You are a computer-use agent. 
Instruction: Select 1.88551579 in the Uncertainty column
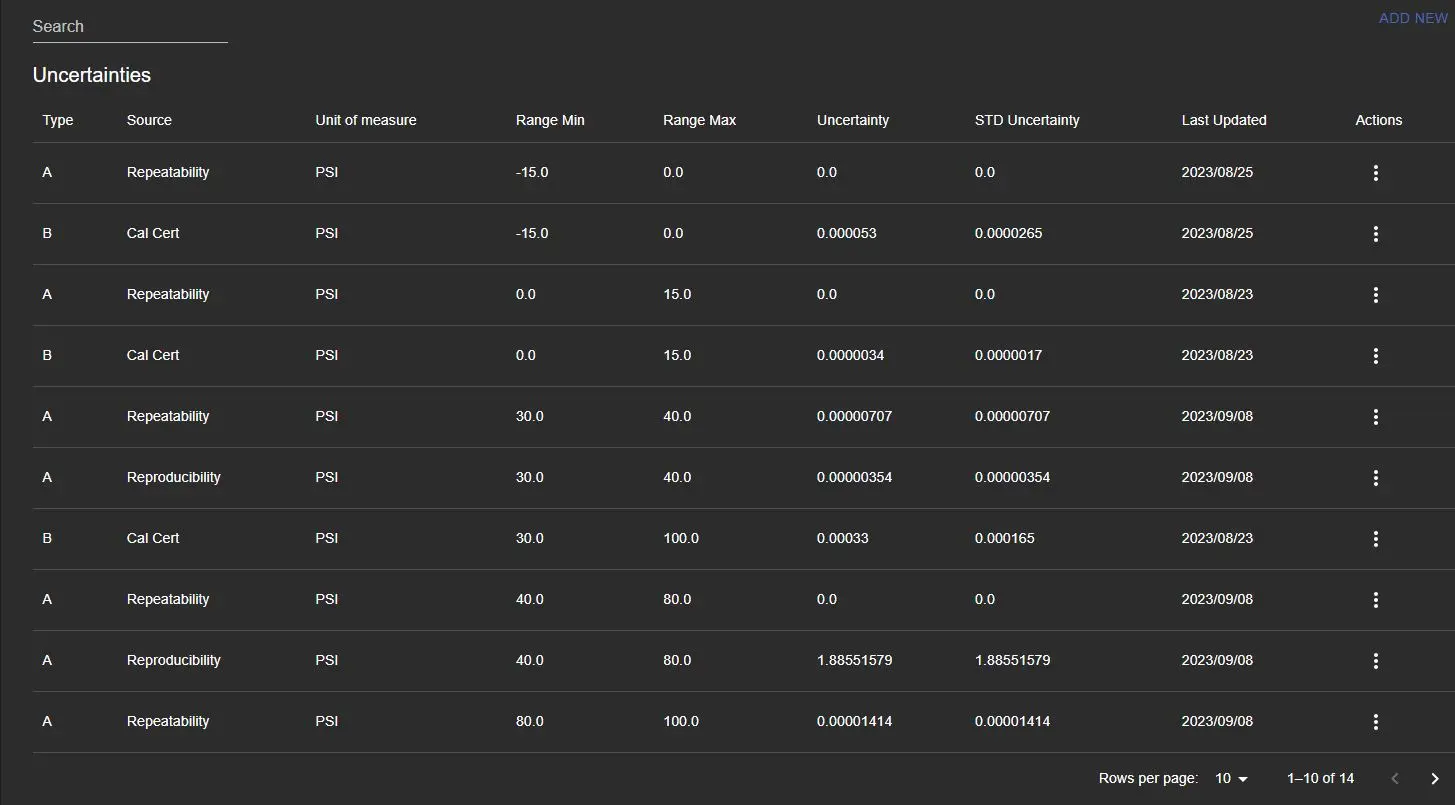(x=855, y=660)
